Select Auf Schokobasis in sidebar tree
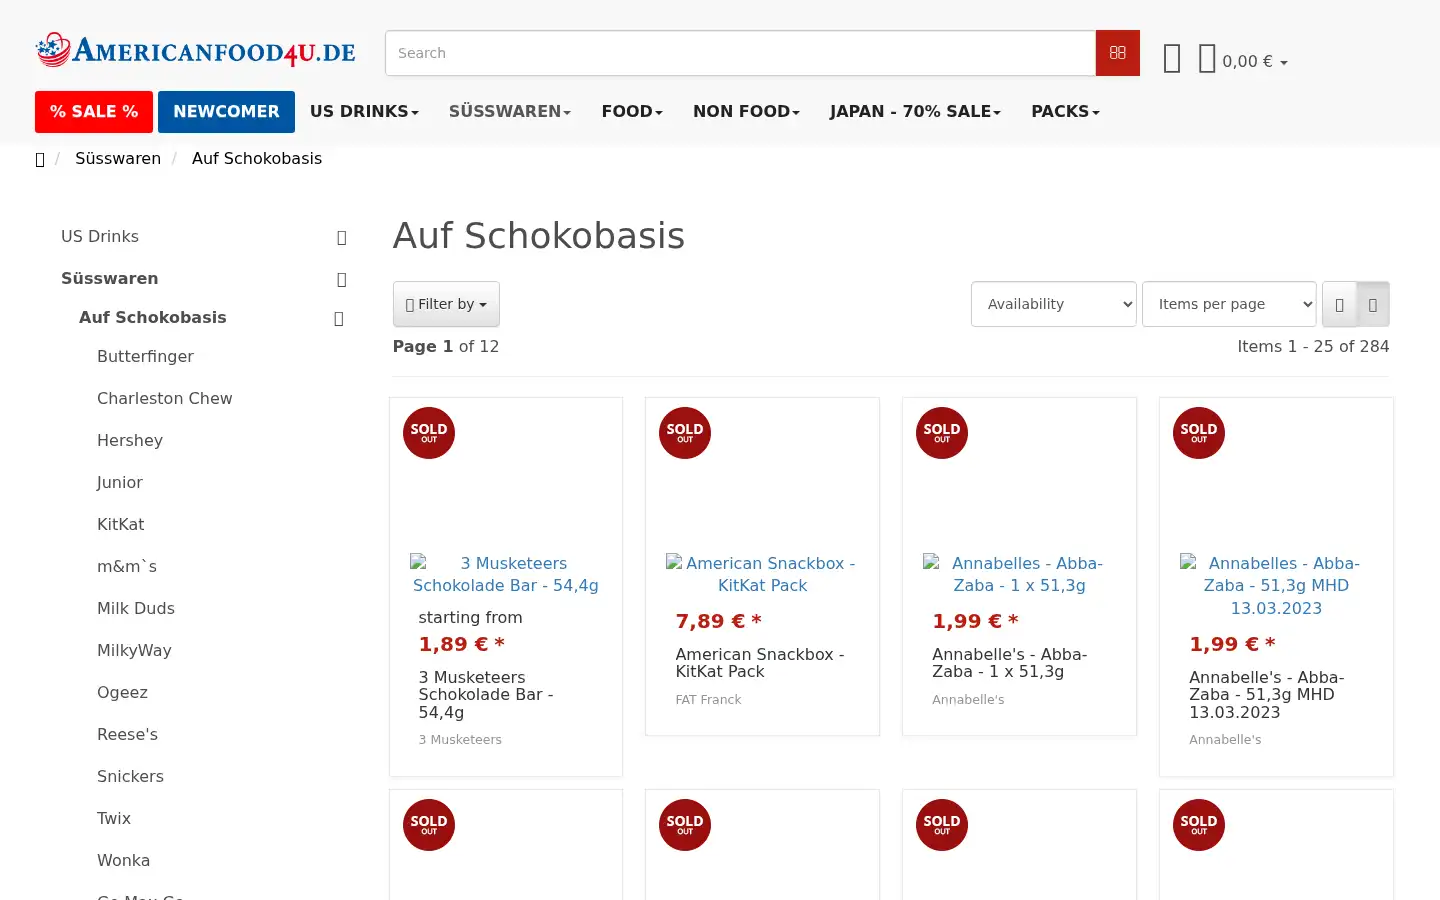 [x=153, y=318]
